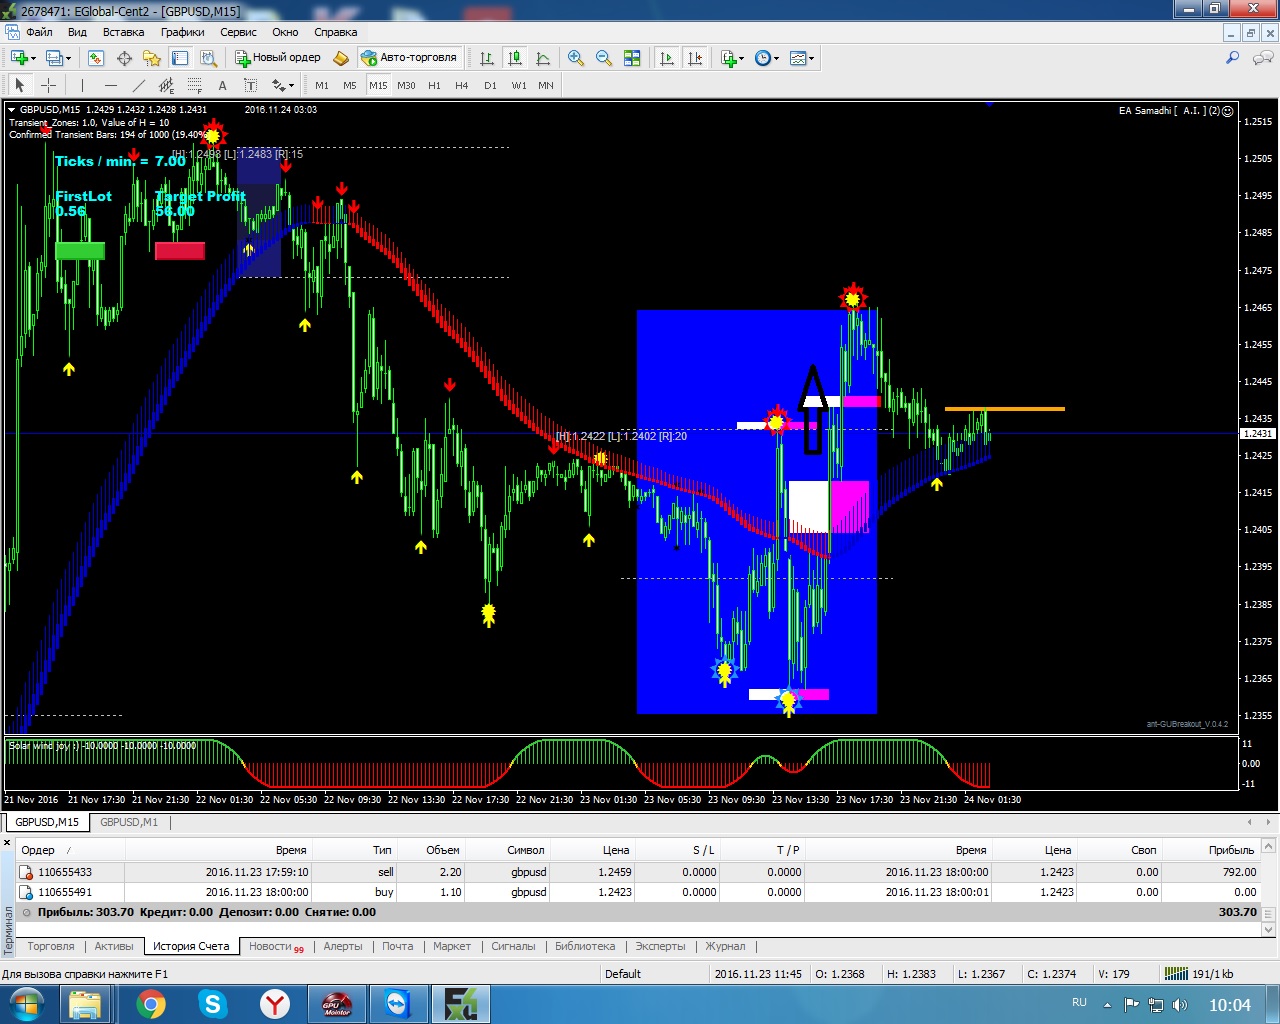Select the Fibonacci retracement tool

pos(195,85)
